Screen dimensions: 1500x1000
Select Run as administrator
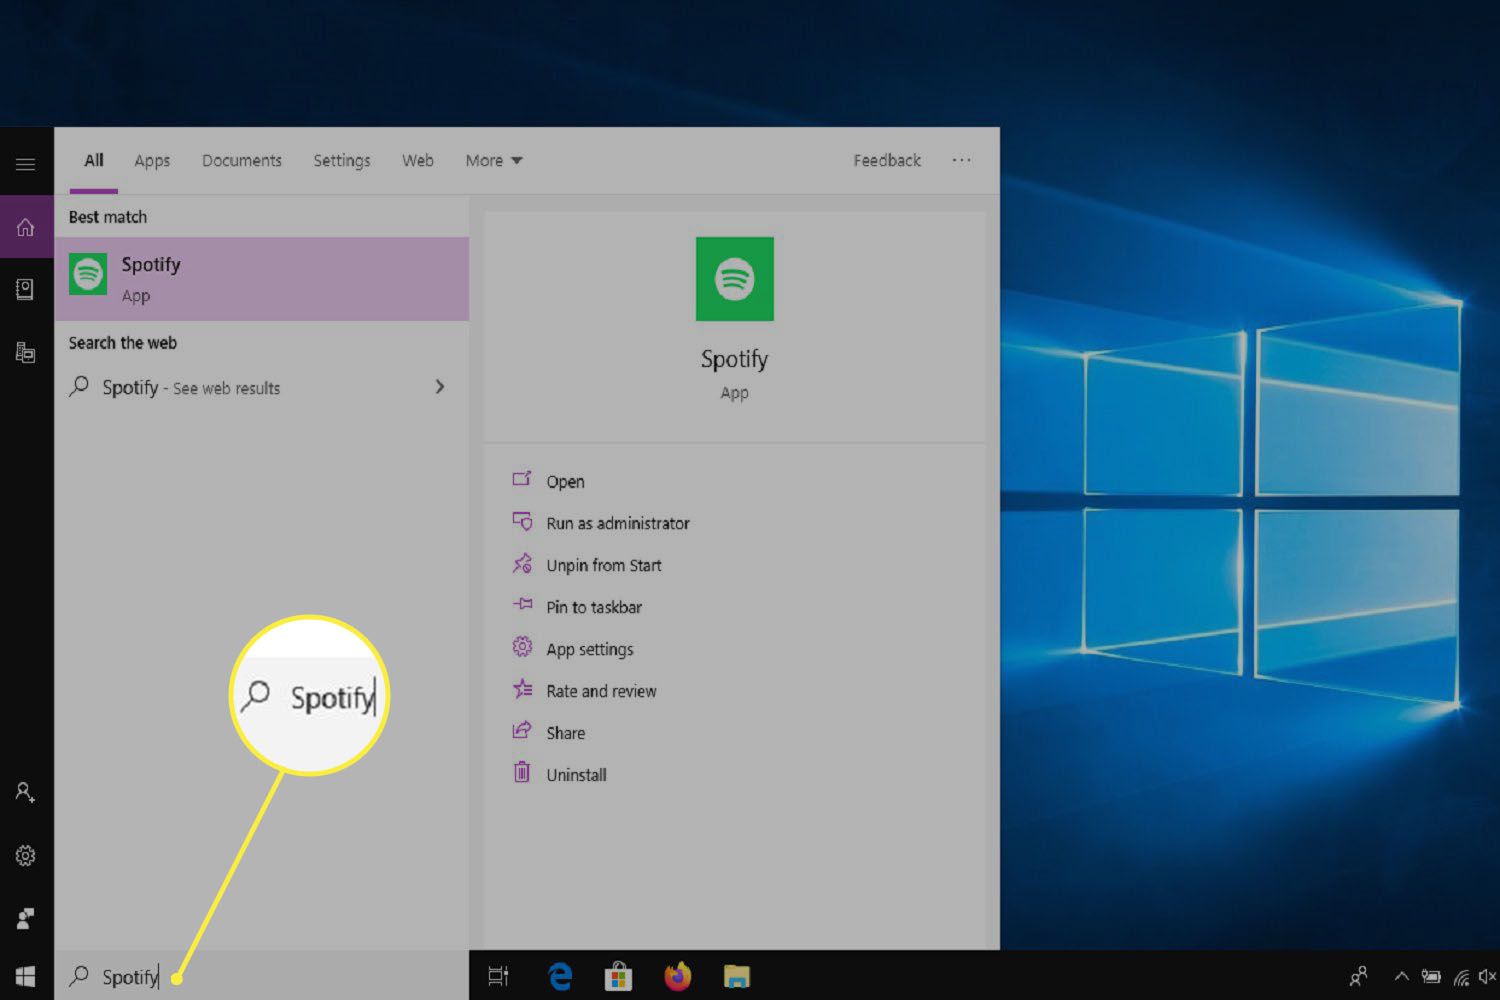pos(601,523)
